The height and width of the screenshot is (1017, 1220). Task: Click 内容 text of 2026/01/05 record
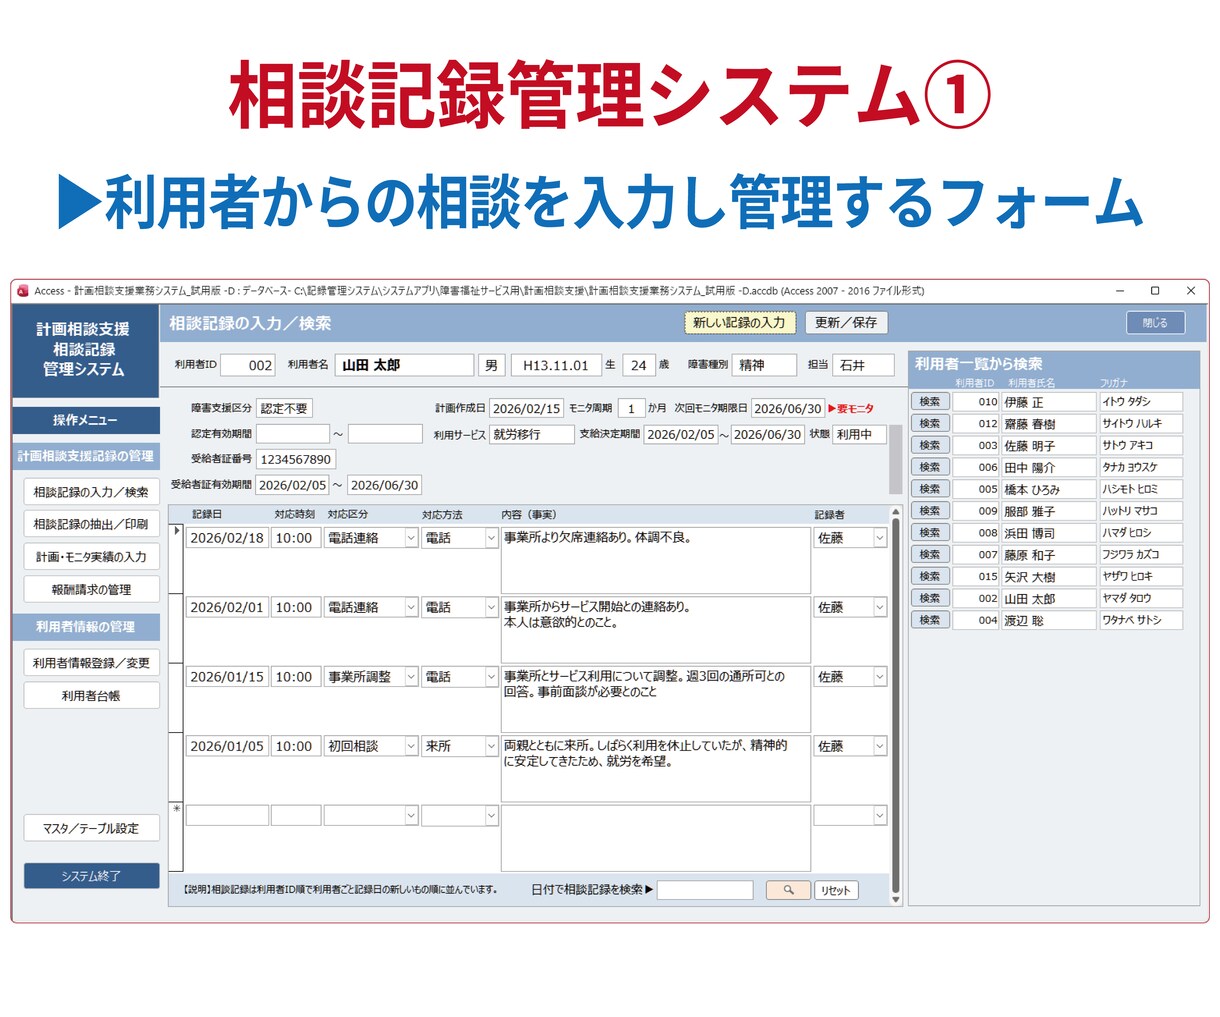coord(655,768)
